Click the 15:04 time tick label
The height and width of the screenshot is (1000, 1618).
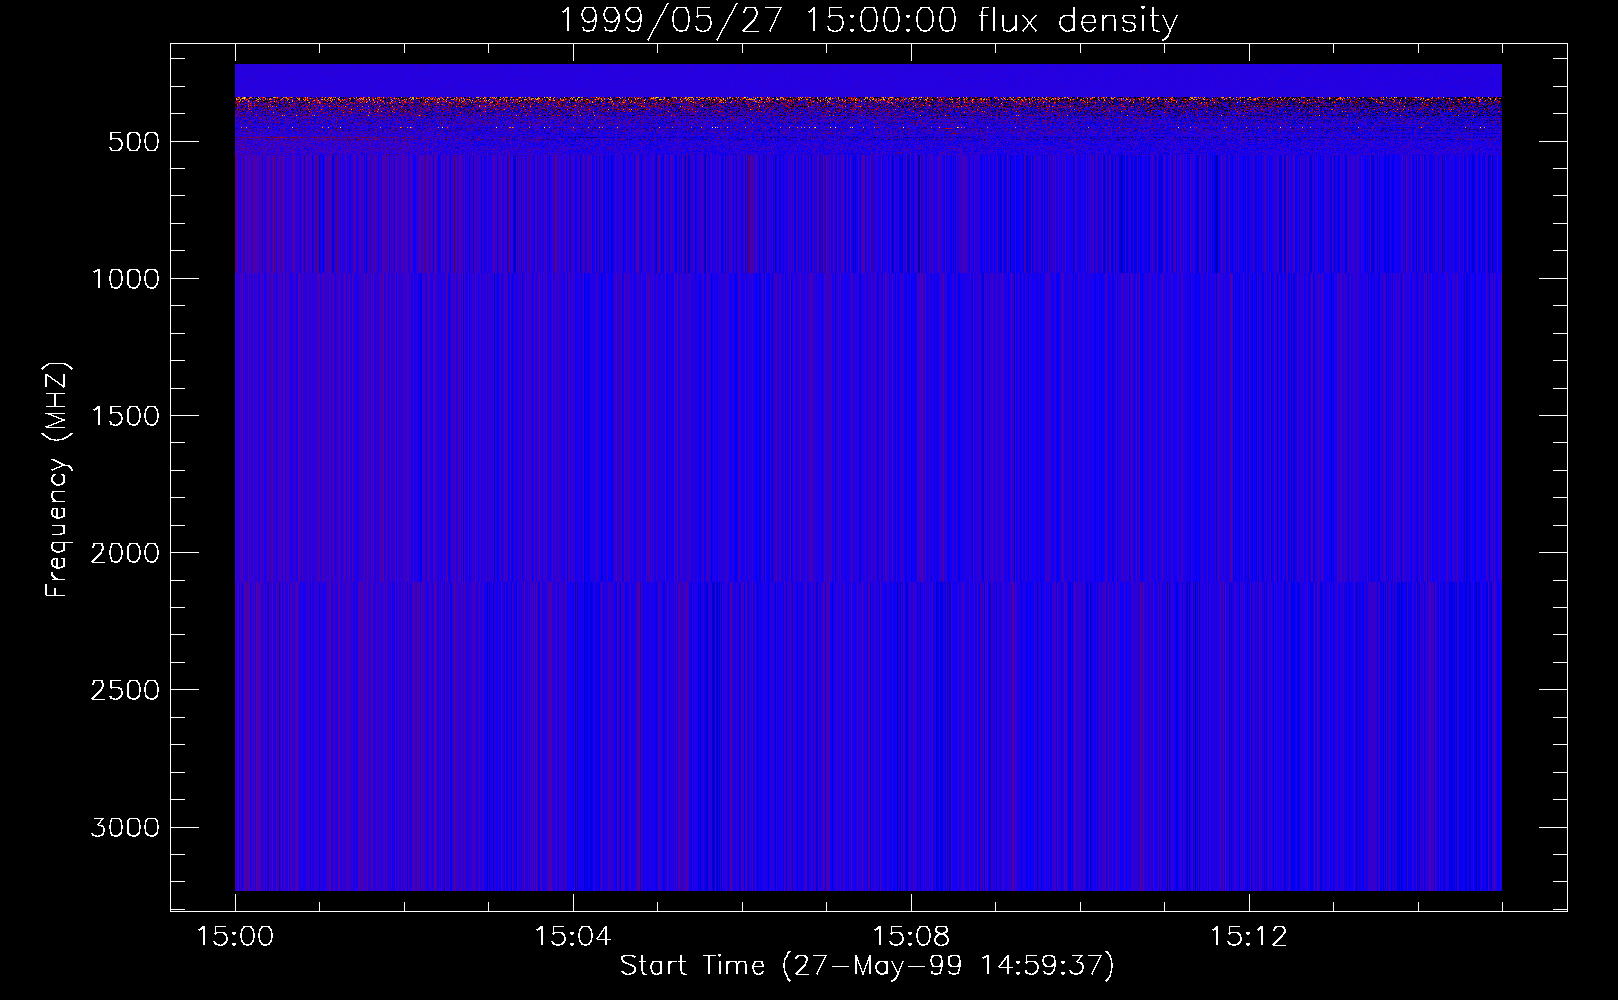point(572,937)
